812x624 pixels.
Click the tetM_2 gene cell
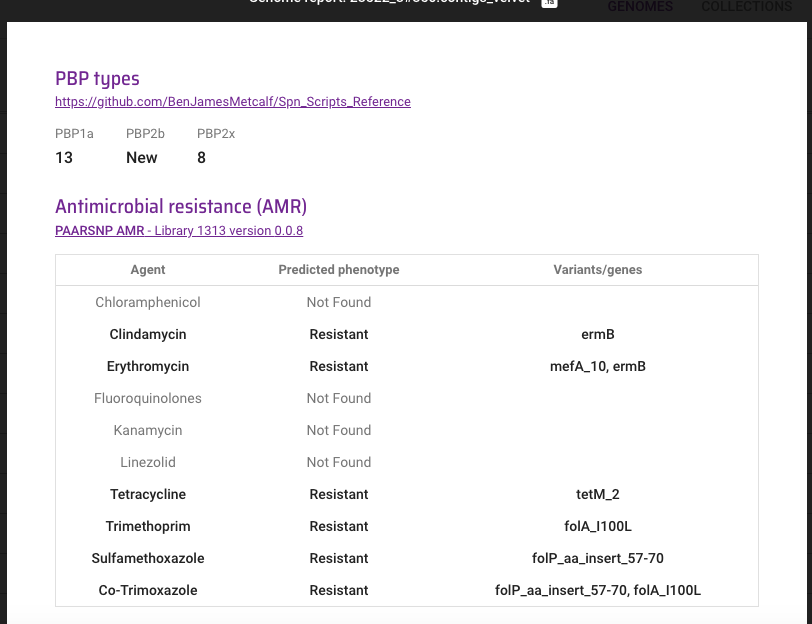pos(598,495)
